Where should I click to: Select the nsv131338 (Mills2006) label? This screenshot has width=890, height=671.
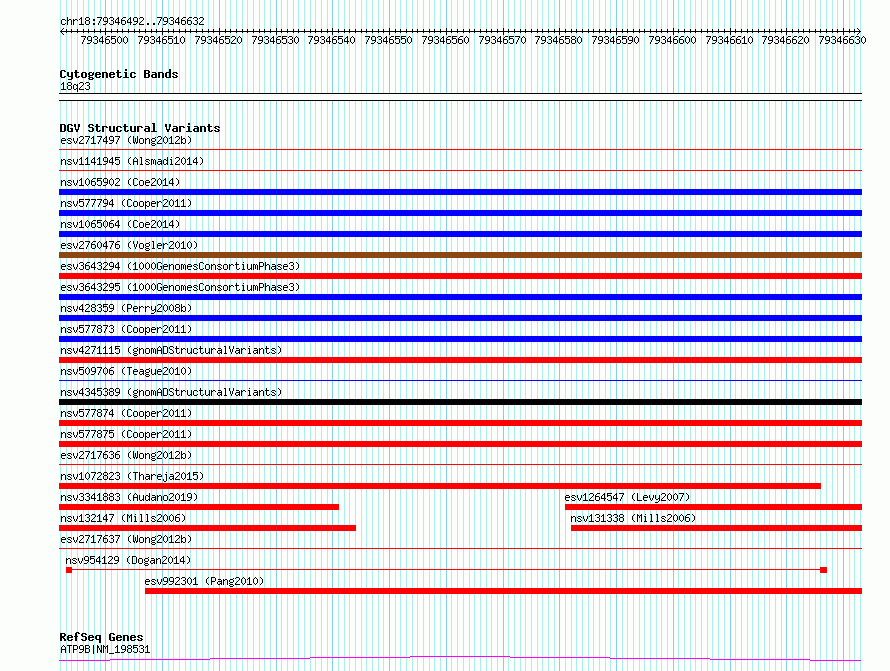tap(633, 518)
